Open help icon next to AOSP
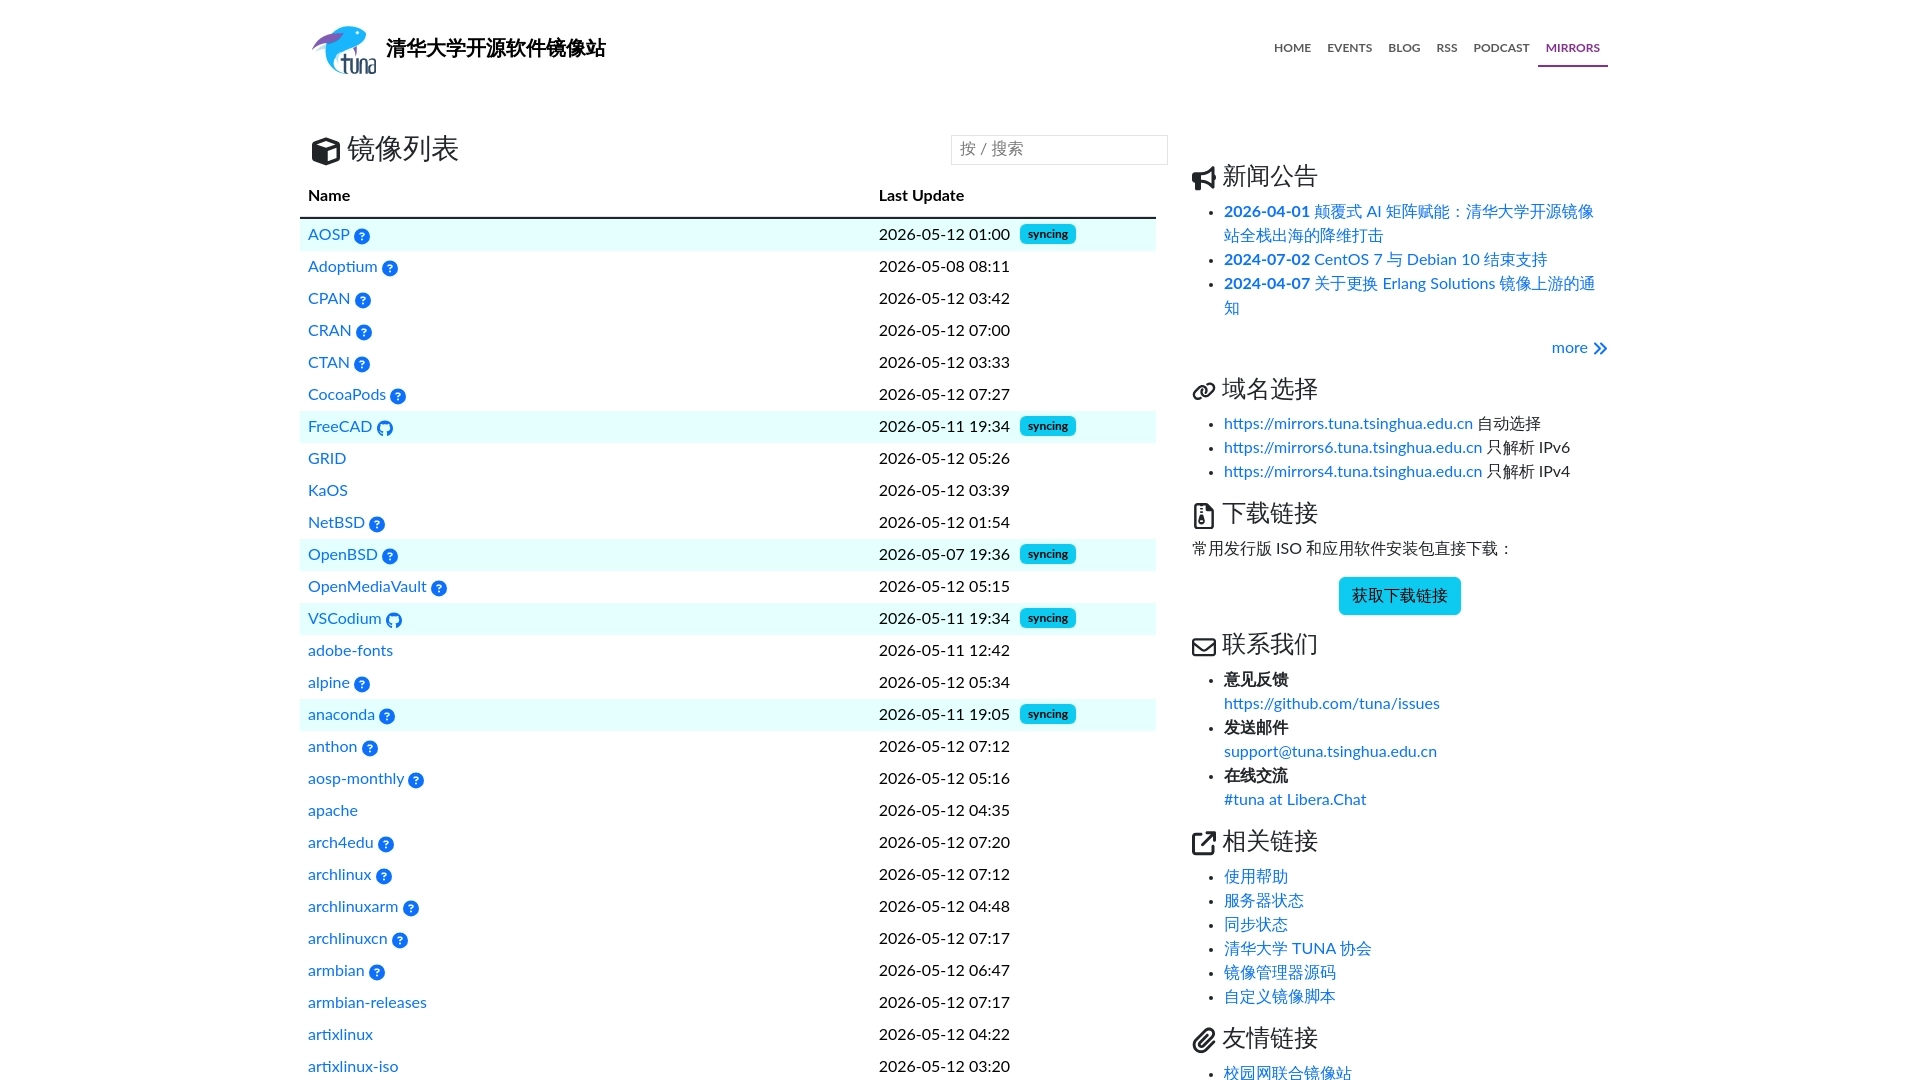1920x1080 pixels. [x=362, y=236]
